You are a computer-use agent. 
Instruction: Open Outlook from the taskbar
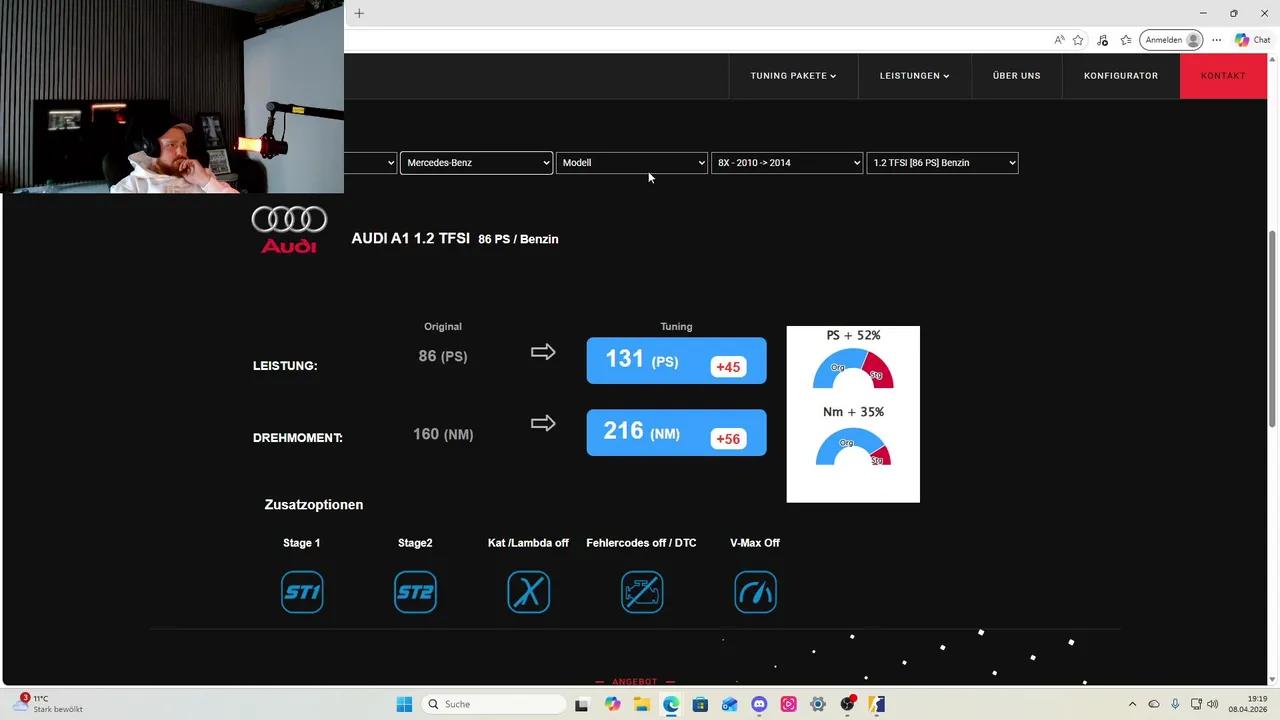pos(730,704)
